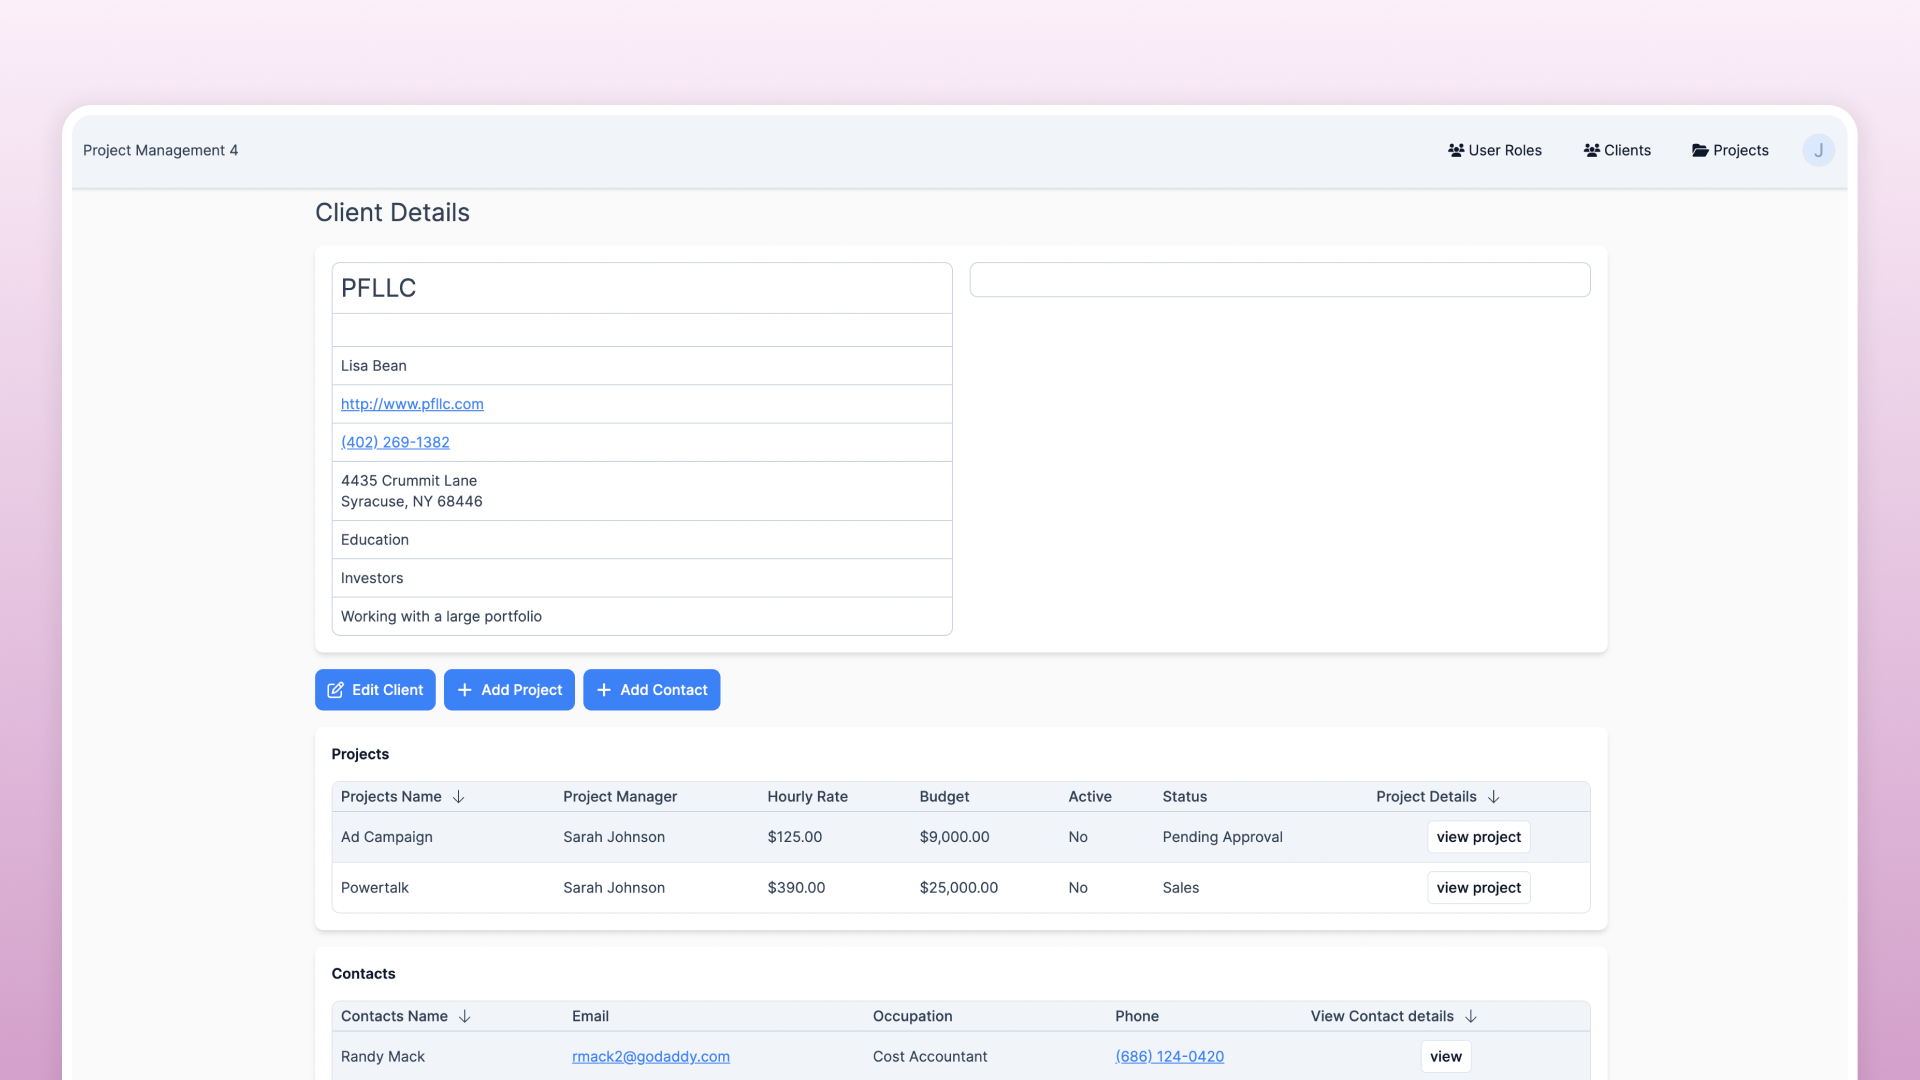Open the pfllc.com website link
This screenshot has height=1080, width=1920.
[x=412, y=404]
